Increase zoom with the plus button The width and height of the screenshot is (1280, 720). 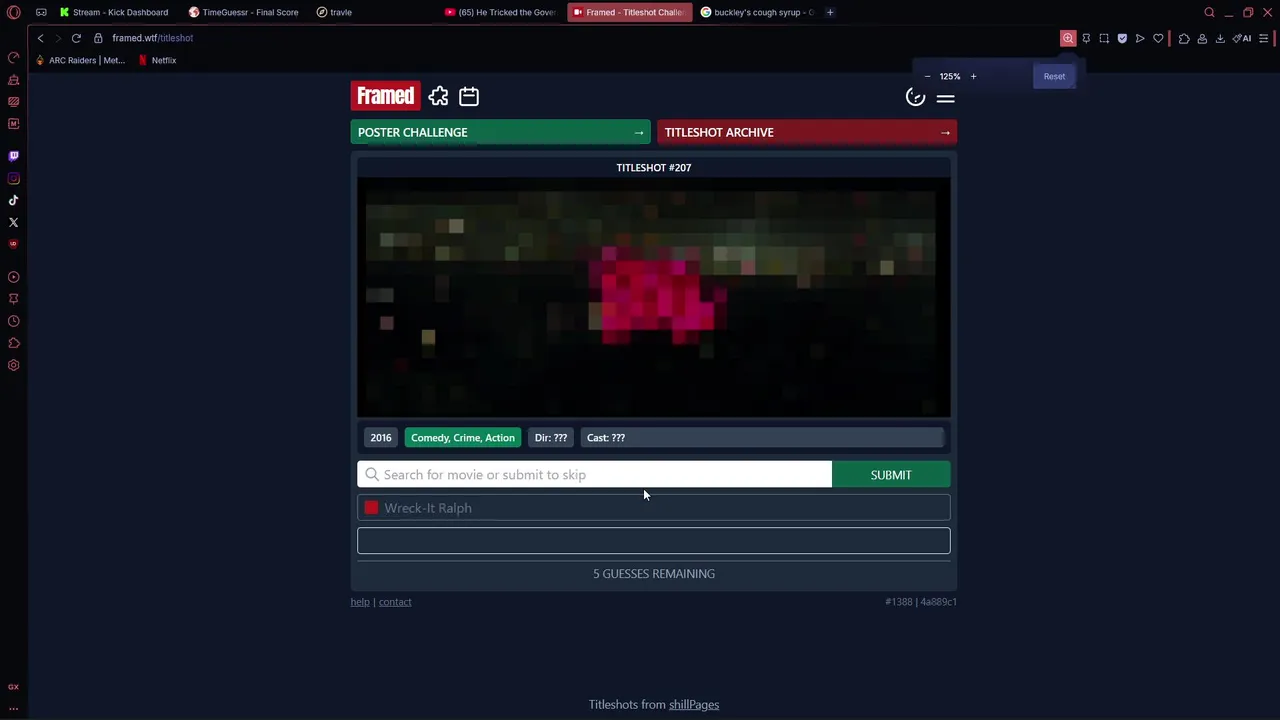click(973, 76)
